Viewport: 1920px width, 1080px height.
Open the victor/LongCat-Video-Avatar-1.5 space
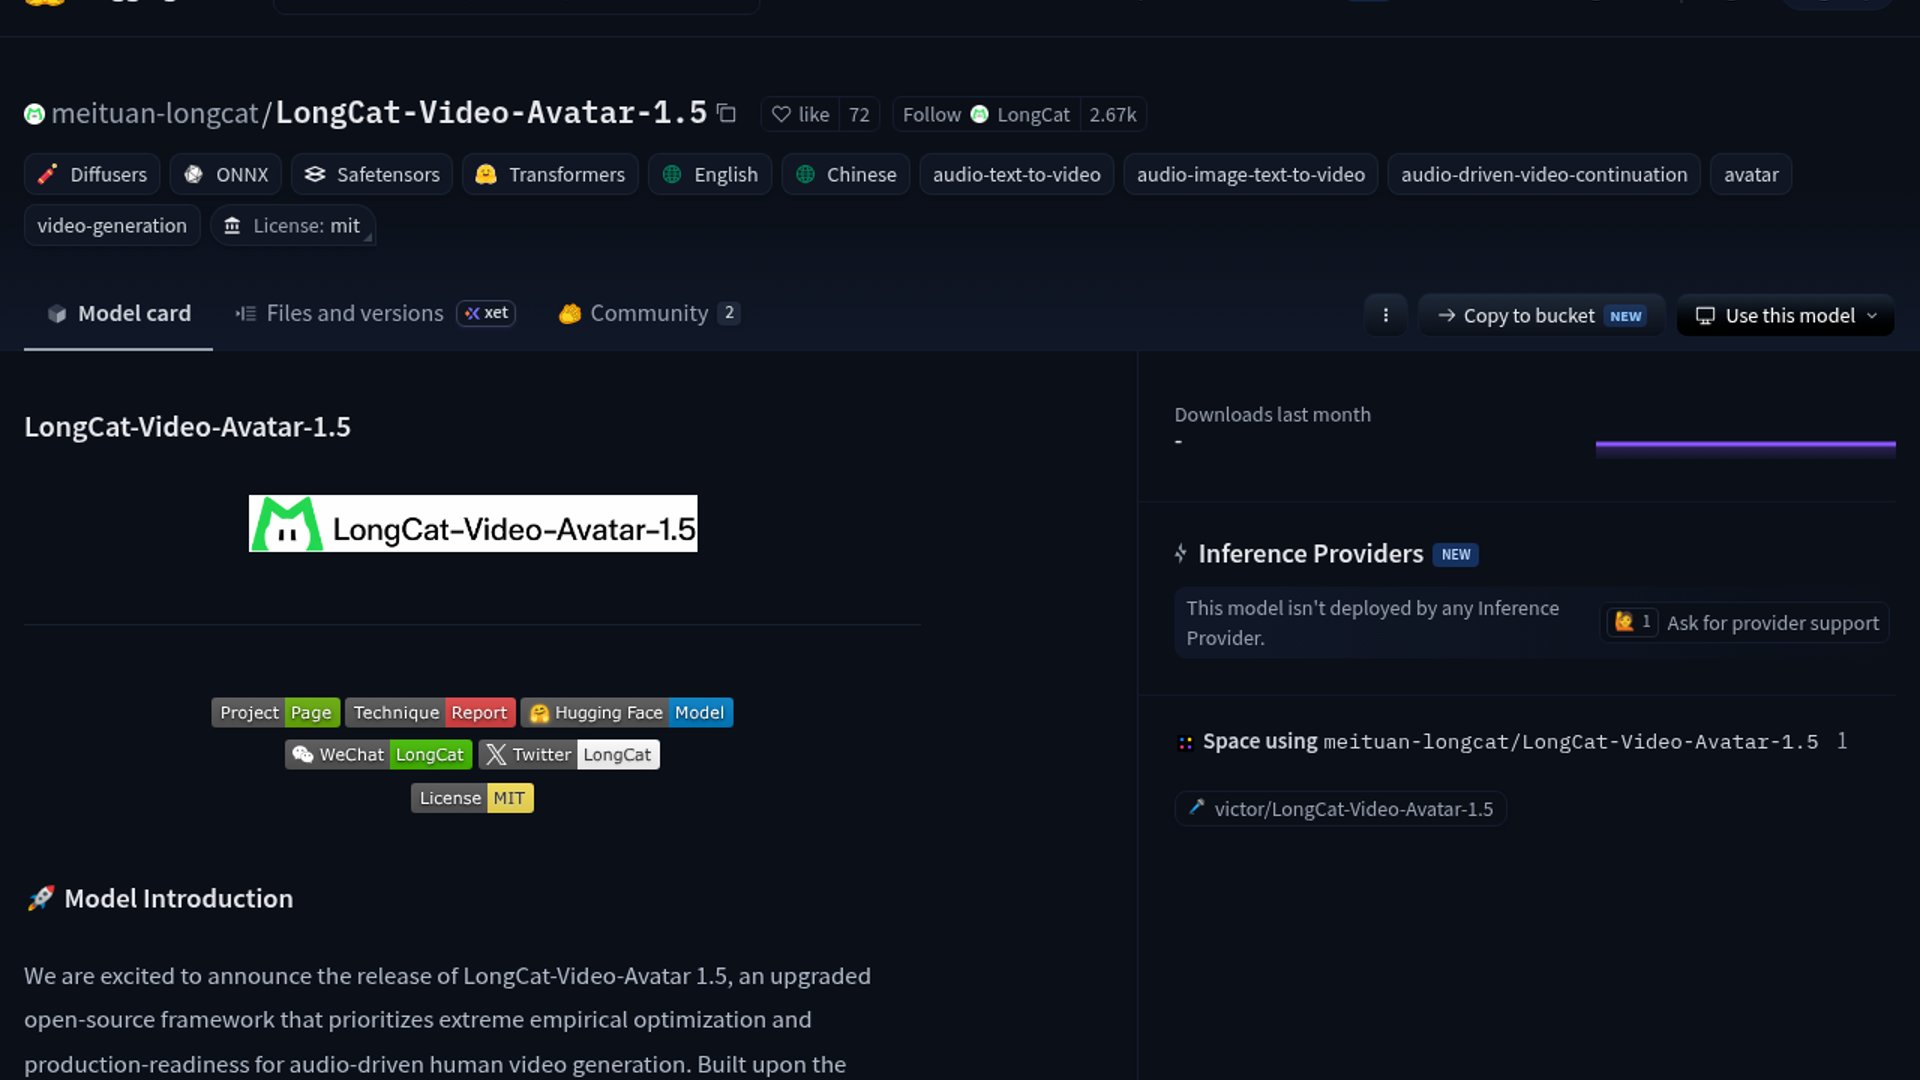click(1341, 809)
